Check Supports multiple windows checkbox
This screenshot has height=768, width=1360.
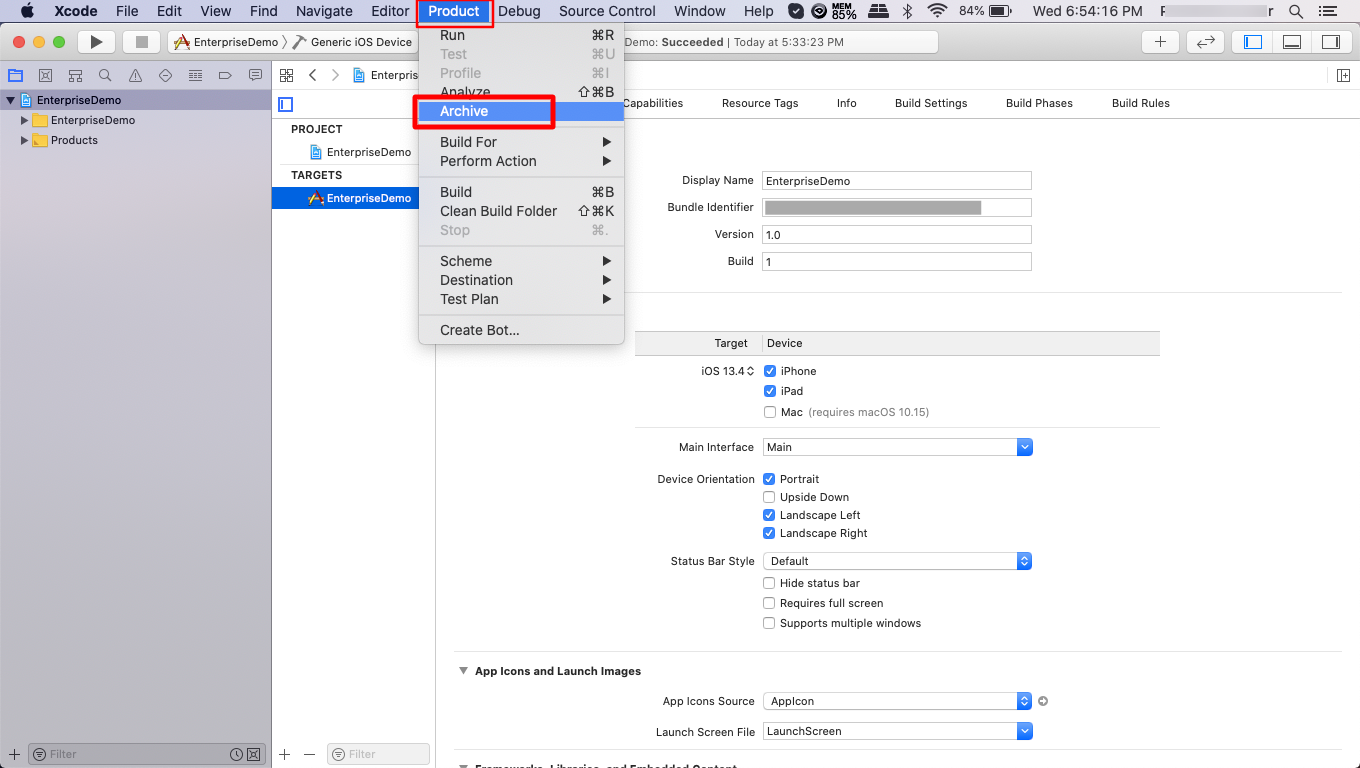[769, 623]
